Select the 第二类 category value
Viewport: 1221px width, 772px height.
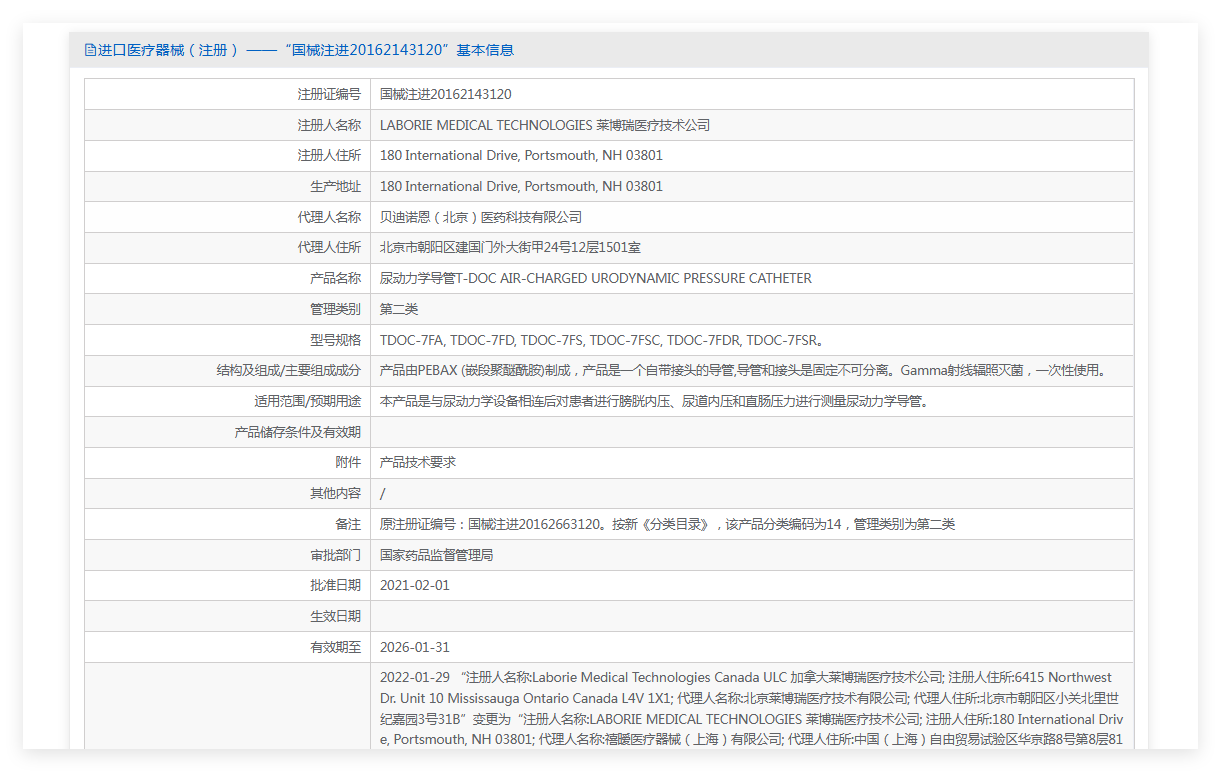pyautogui.click(x=399, y=310)
